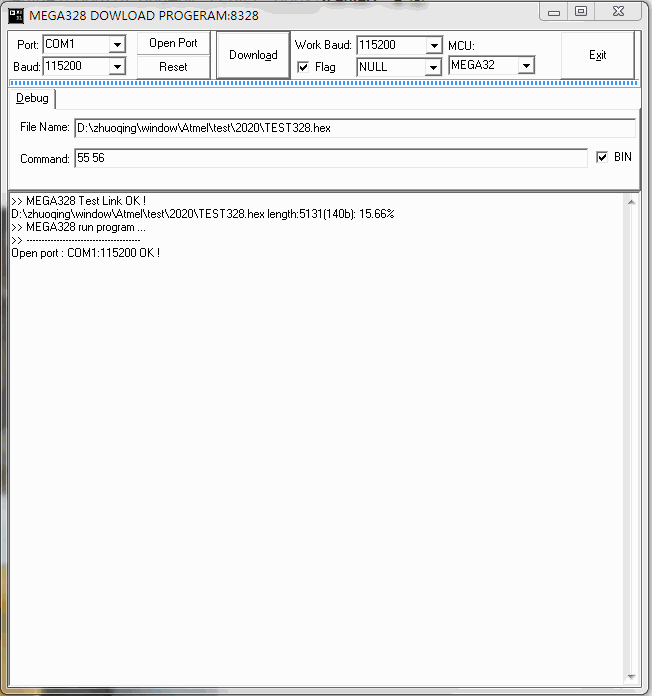Minimize the MEGA328 download window
The image size is (652, 696).
554,12
